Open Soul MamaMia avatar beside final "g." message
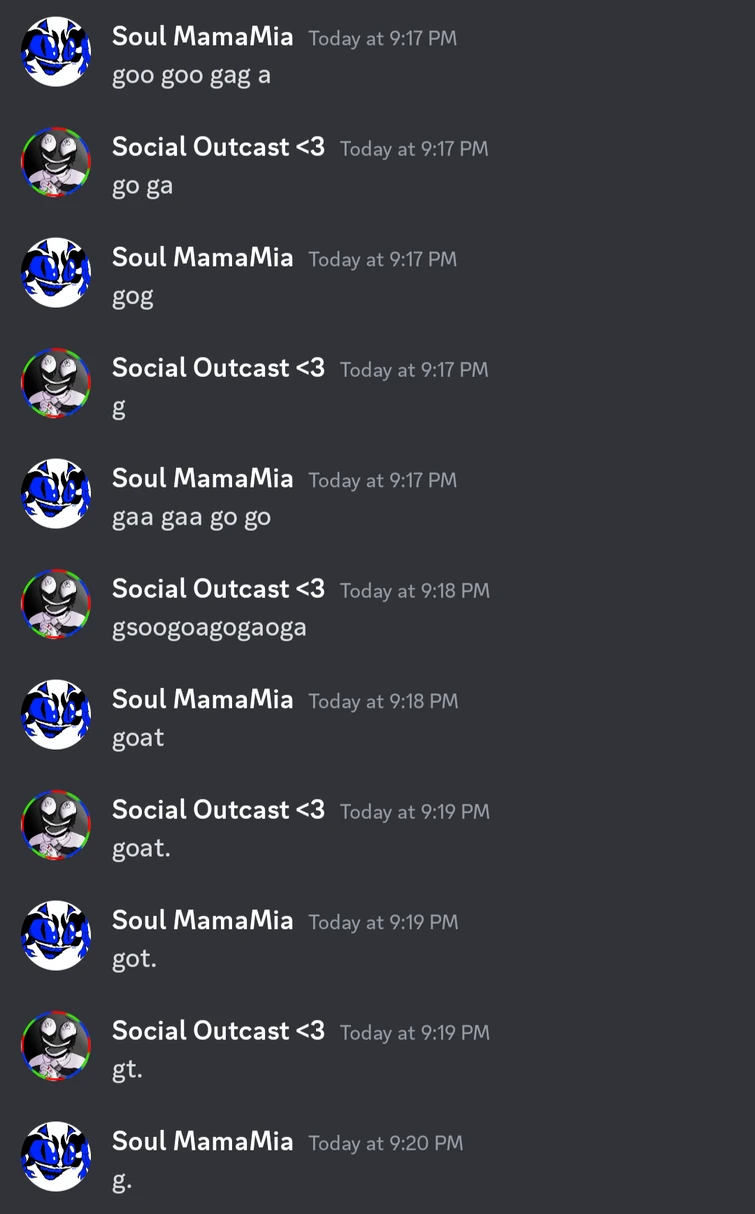 [x=56, y=1157]
